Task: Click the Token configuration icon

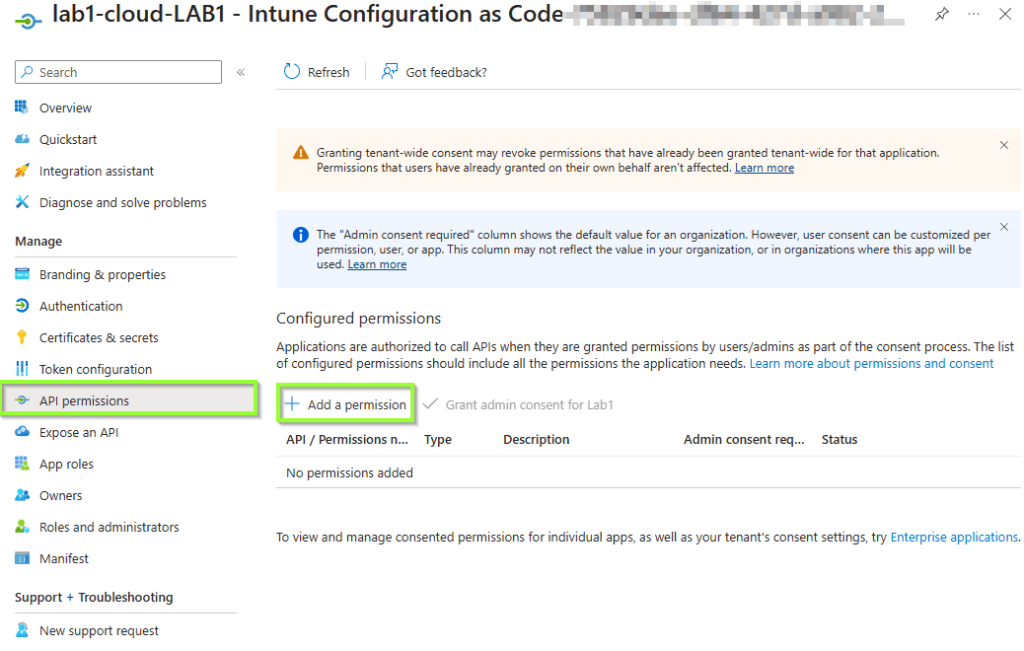Action: tap(22, 369)
